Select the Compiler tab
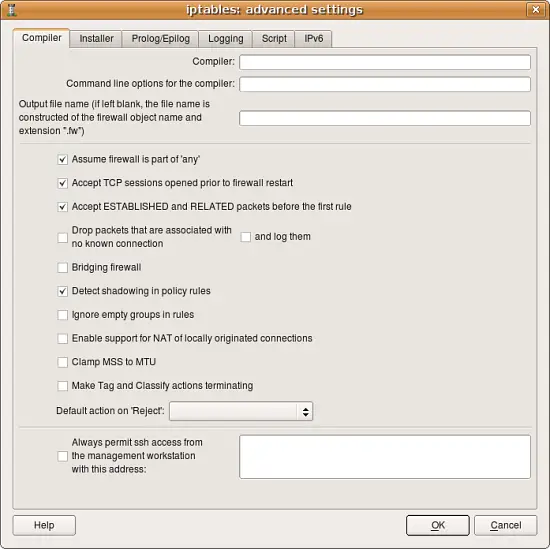Viewport: 550px width, 549px height. pos(41,38)
